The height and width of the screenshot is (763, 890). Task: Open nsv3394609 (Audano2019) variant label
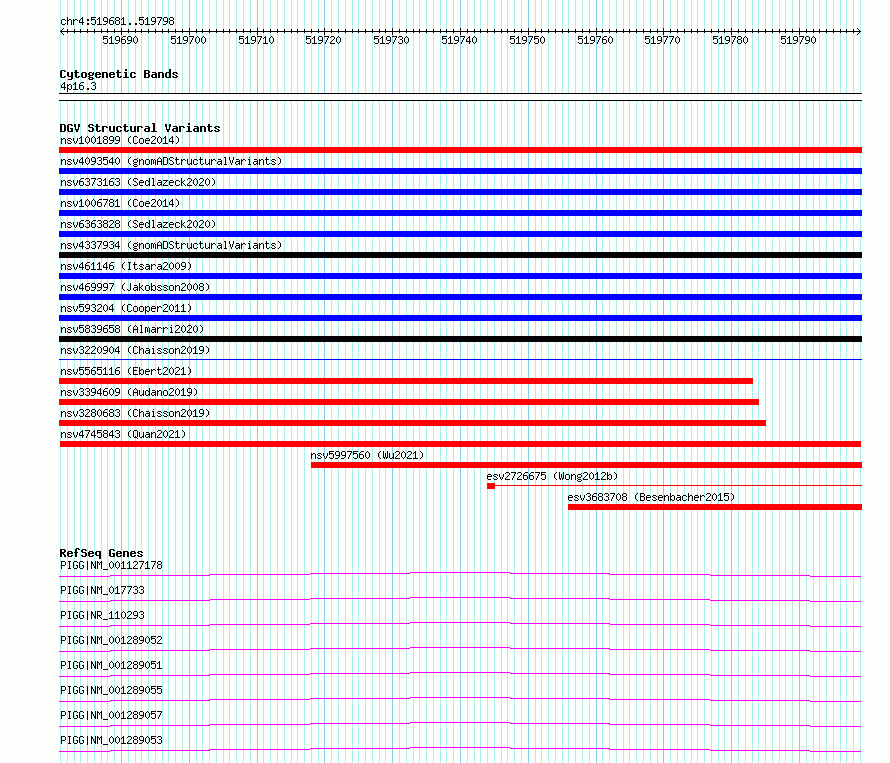click(129, 392)
